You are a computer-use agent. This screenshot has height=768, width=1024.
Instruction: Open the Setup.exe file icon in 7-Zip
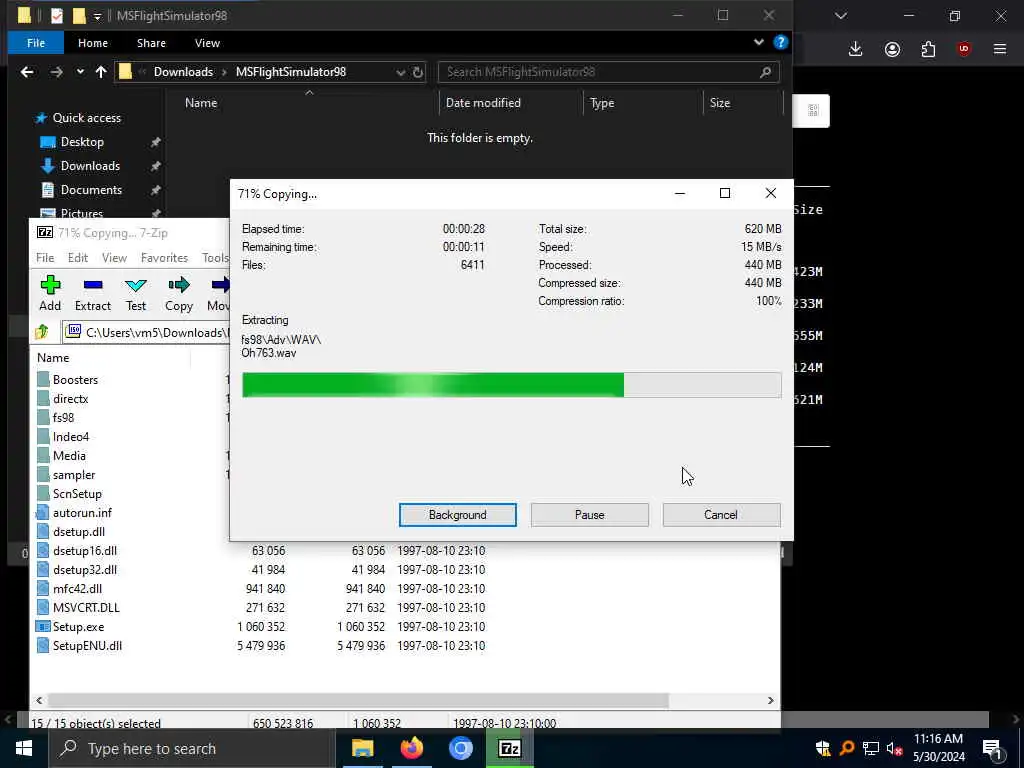point(43,627)
